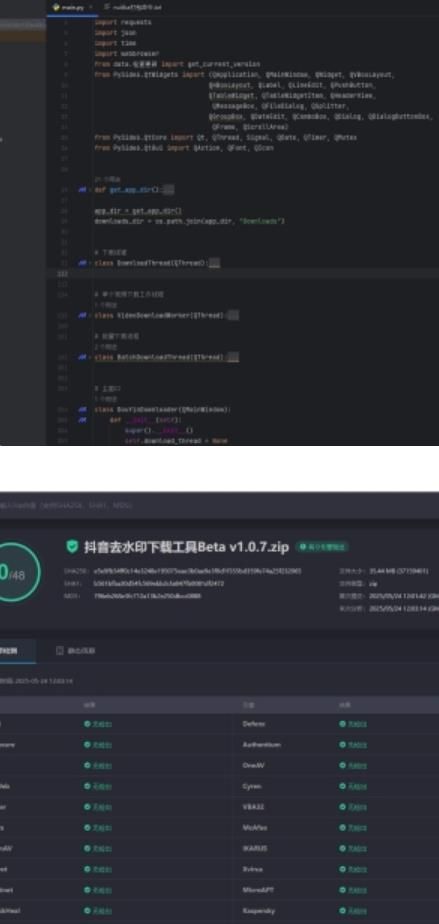Screen dimensions: 439x924
Task: Select the SHA1 hash value
Action: (x=159, y=583)
